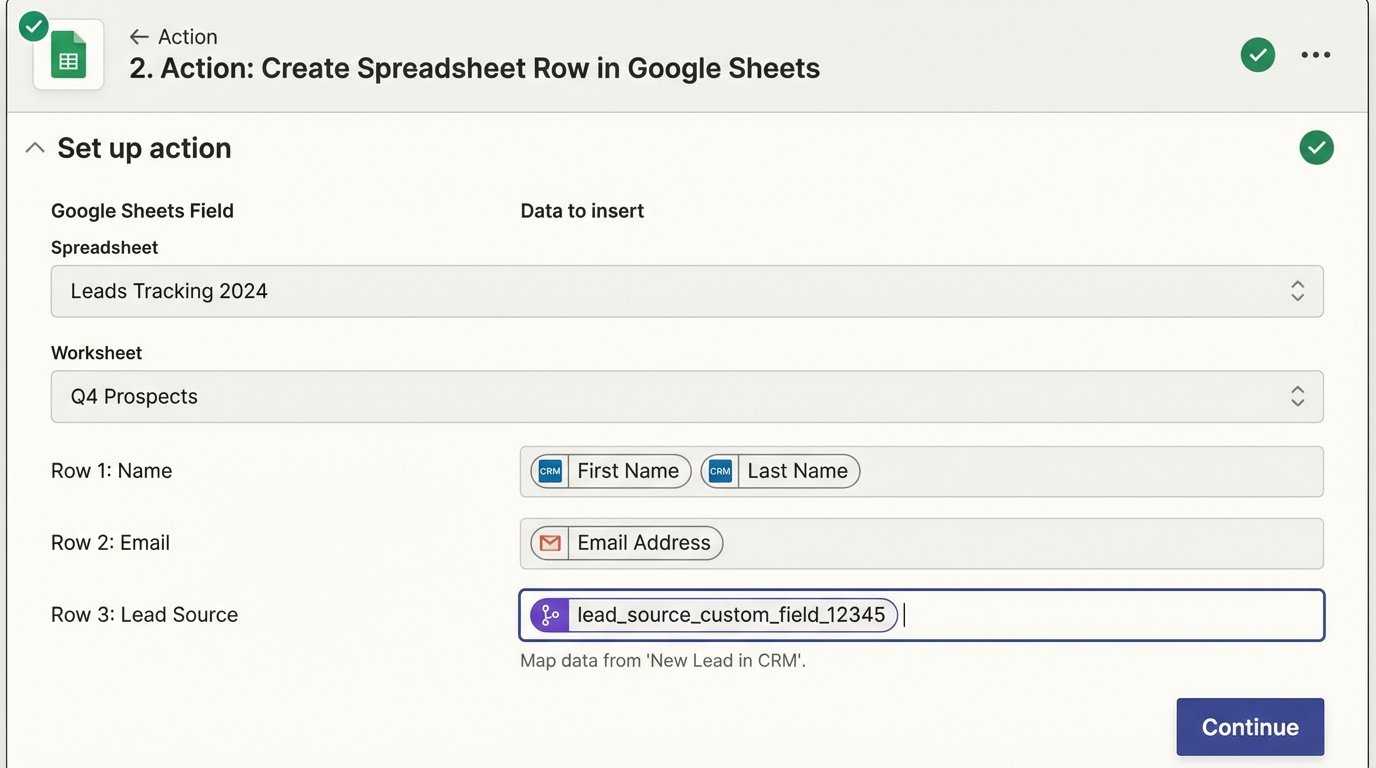1376x768 pixels.
Task: Click the Continue button
Action: 1249,727
